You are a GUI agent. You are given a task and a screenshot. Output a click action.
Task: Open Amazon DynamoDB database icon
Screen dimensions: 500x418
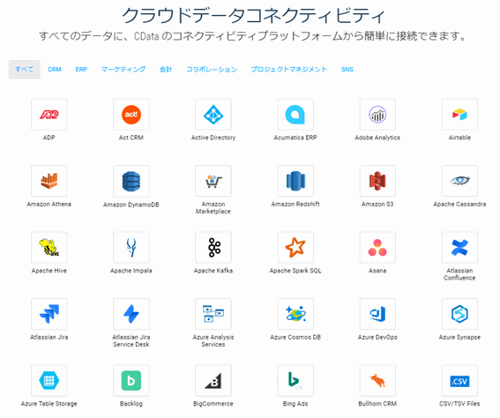(131, 181)
